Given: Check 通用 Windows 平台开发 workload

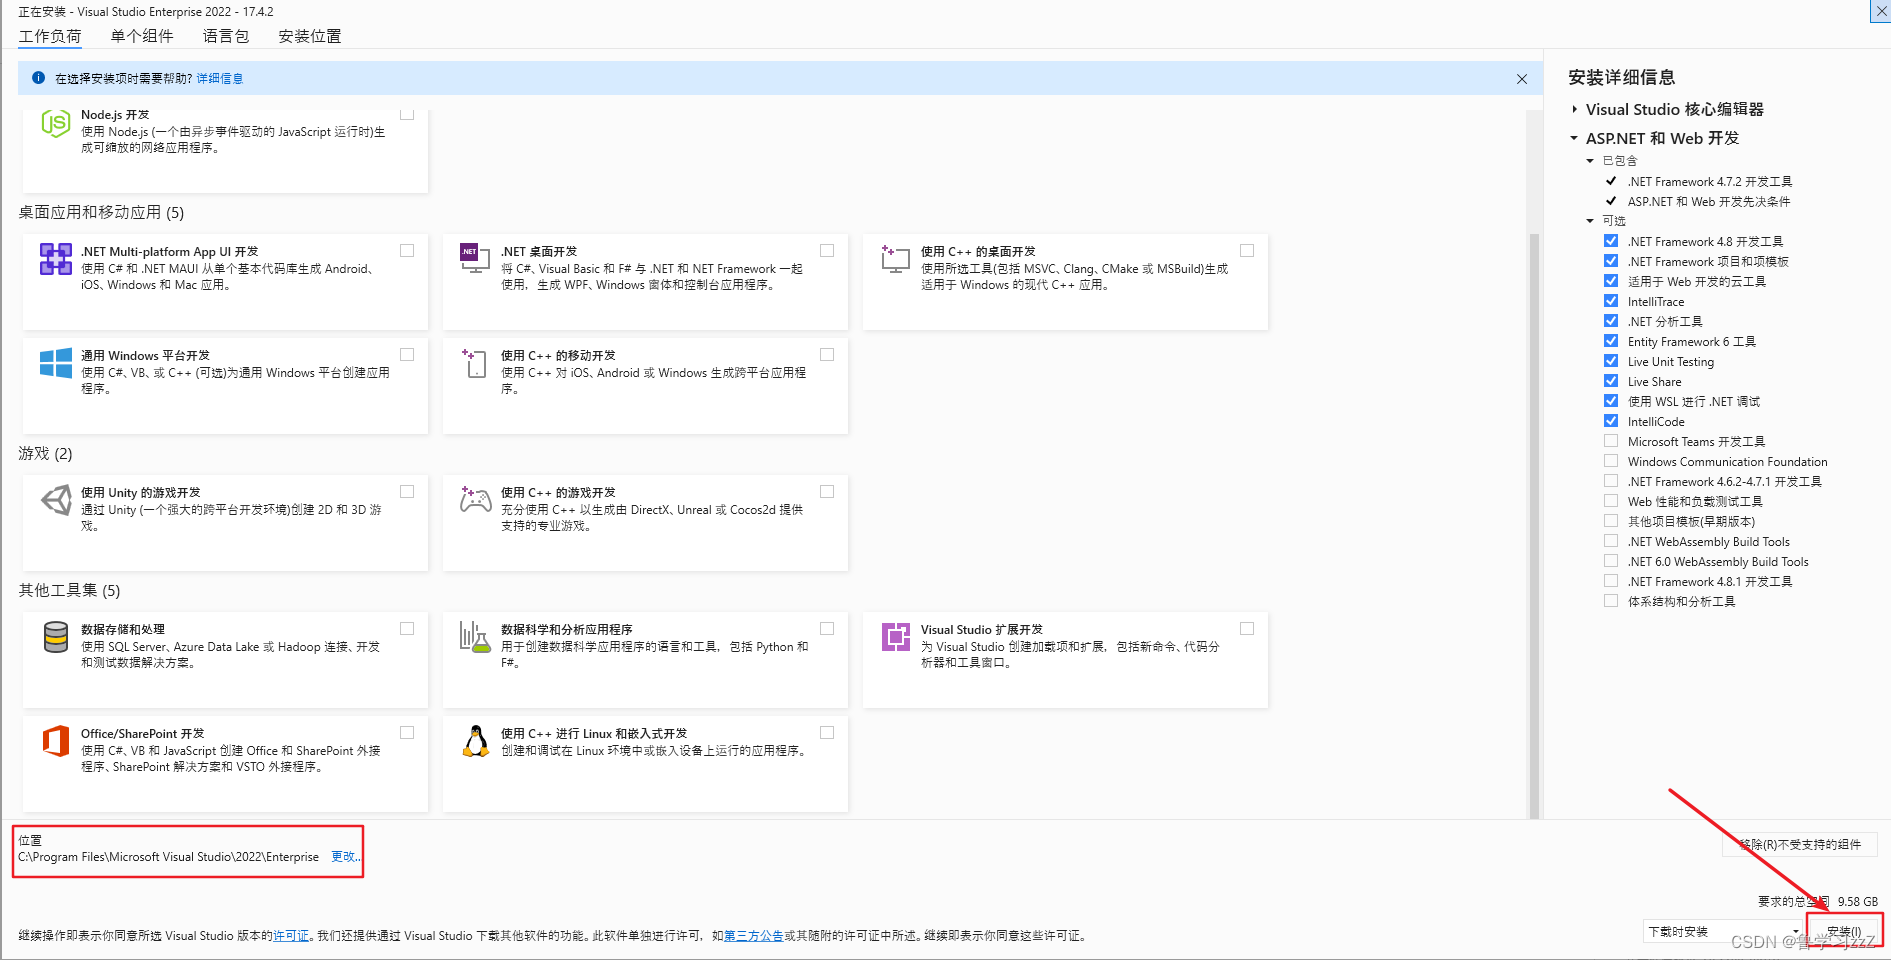Looking at the screenshot, I should pos(407,355).
